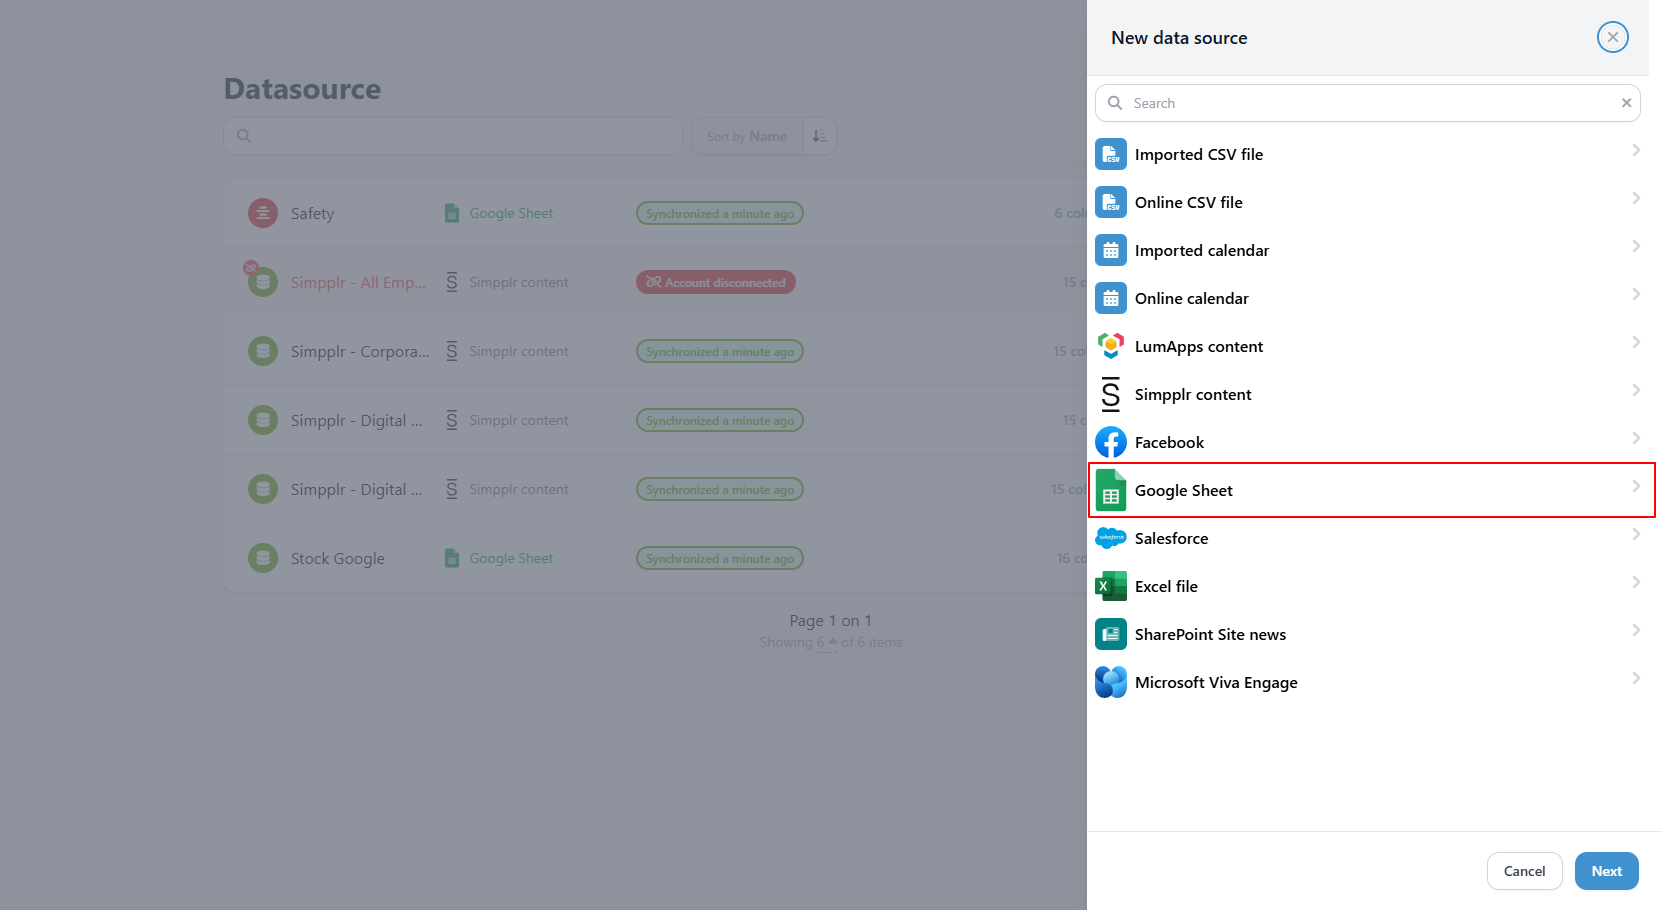This screenshot has height=910, width=1662.
Task: Open the Sort by Name dropdown
Action: coord(747,136)
